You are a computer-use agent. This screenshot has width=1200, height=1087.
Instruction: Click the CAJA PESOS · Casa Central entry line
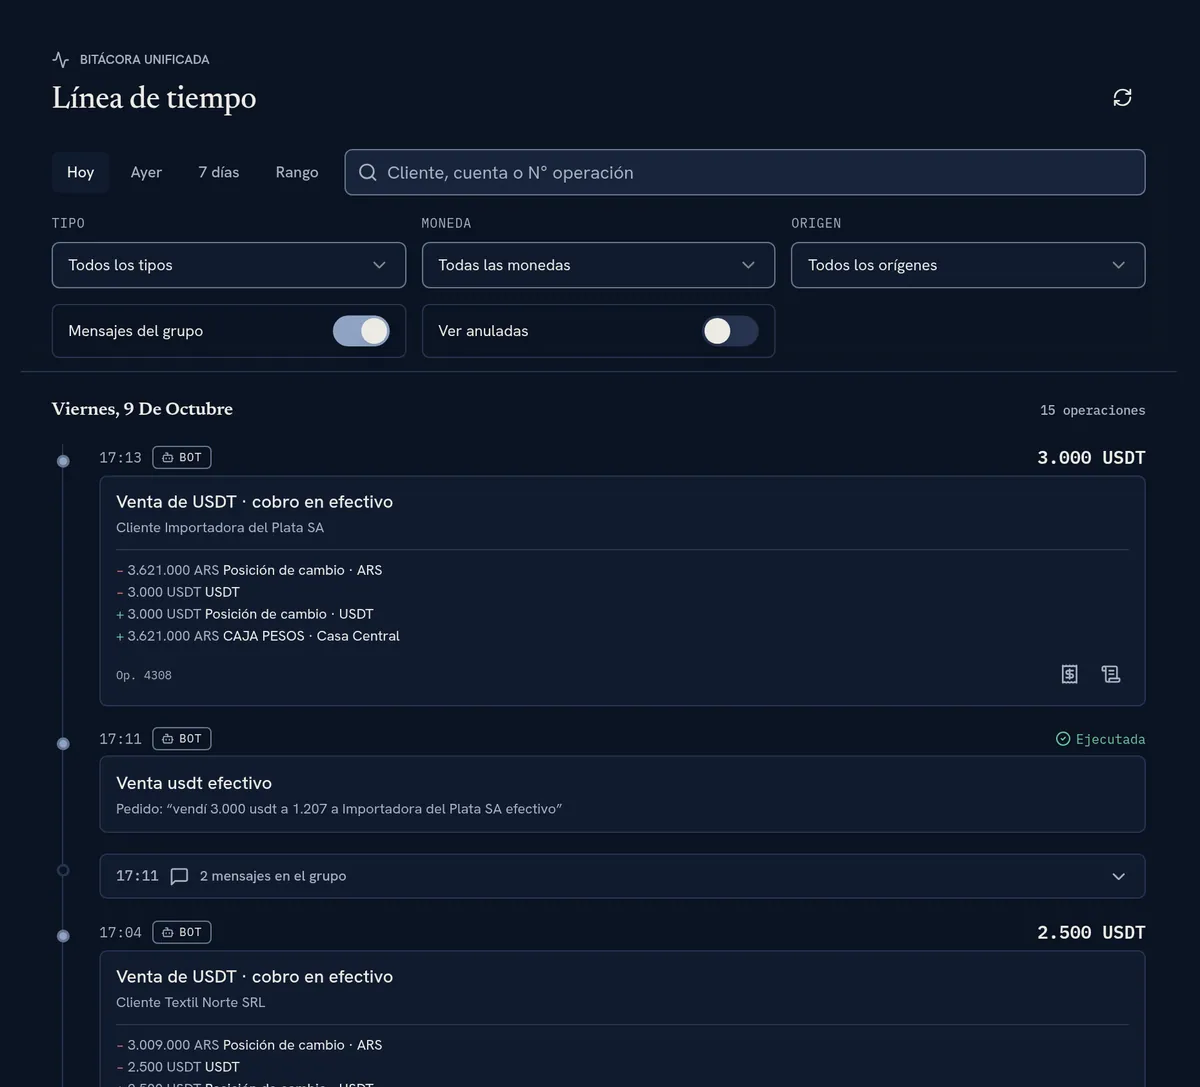click(x=258, y=636)
